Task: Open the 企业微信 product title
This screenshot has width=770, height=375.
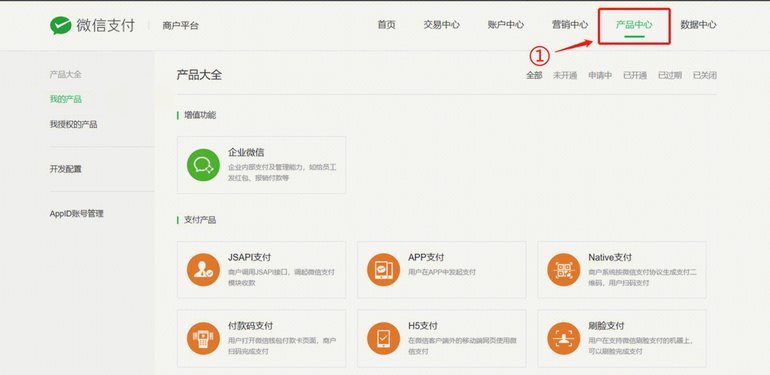Action: tap(246, 153)
